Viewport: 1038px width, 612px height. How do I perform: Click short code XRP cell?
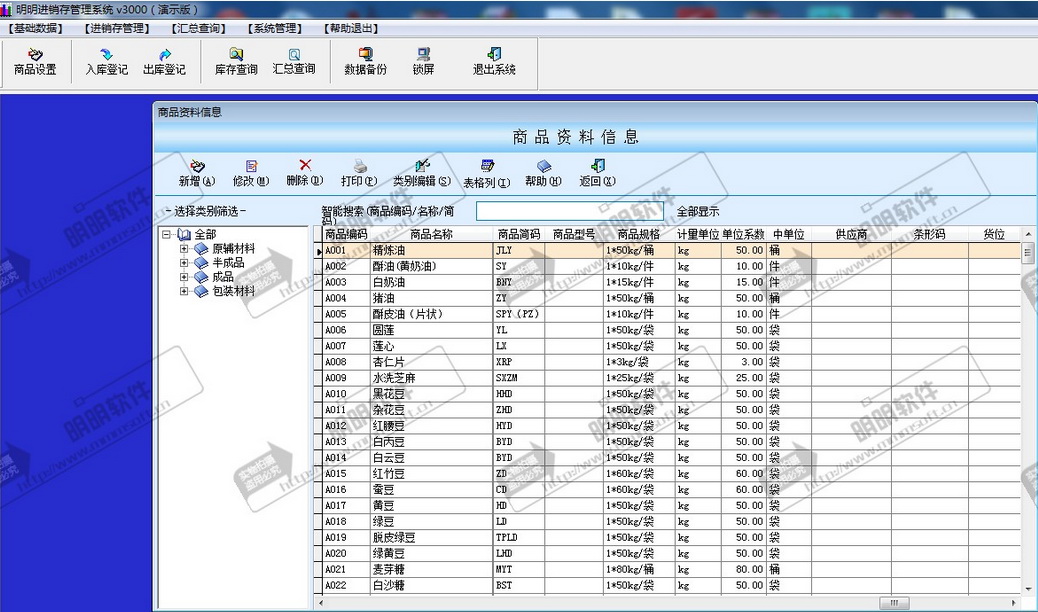click(519, 362)
